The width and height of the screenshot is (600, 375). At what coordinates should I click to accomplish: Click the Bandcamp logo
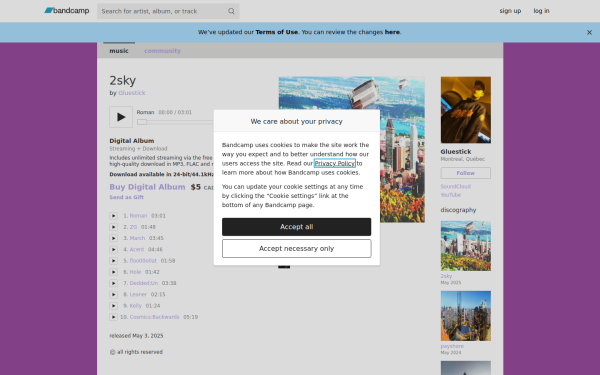pos(67,11)
